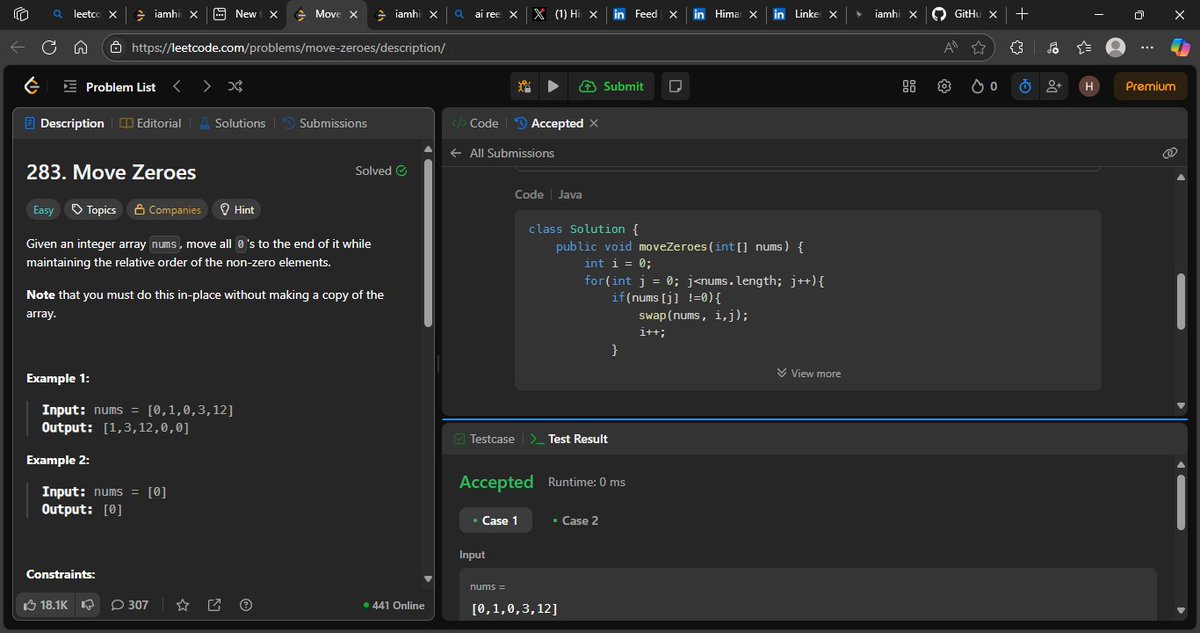This screenshot has width=1200, height=633.
Task: Open the profile avatar H
Action: click(1089, 87)
